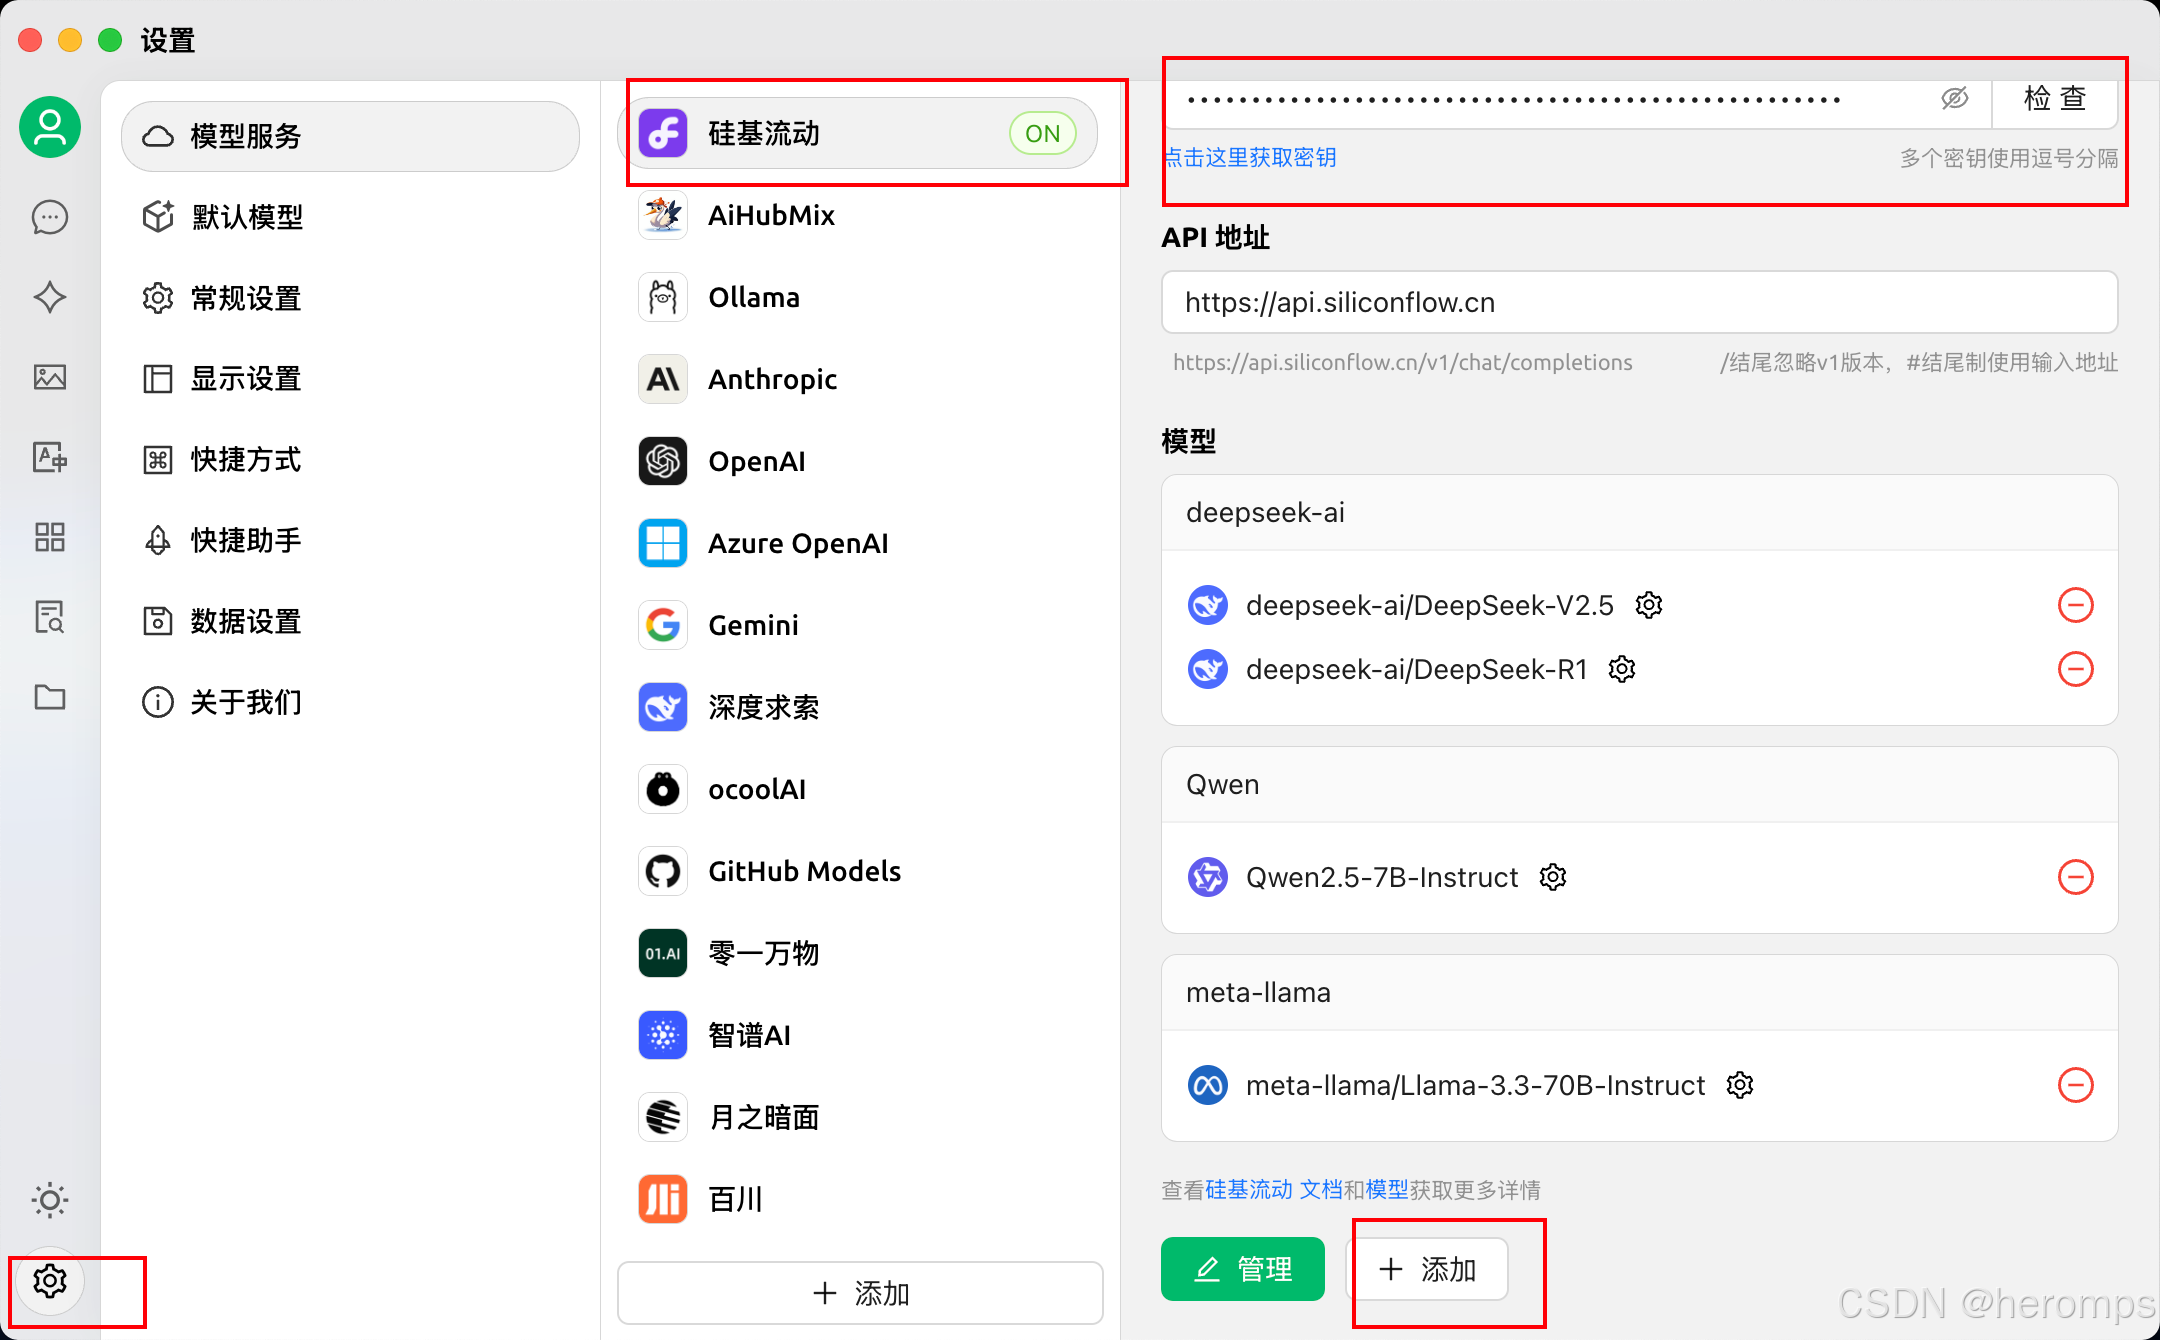Screen dimensions: 2160x1340
Task: Click the sparkle agents sidebar icon
Action: point(49,297)
